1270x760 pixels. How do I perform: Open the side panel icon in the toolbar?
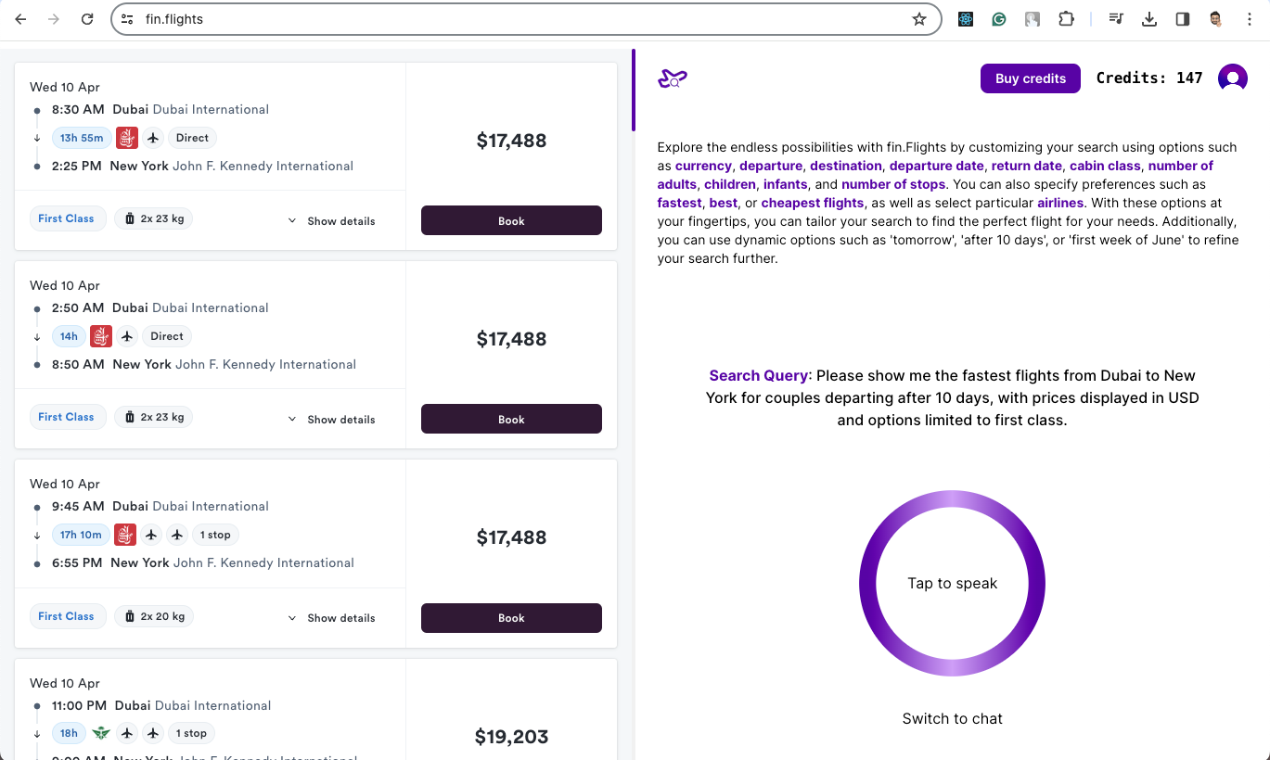point(1182,18)
